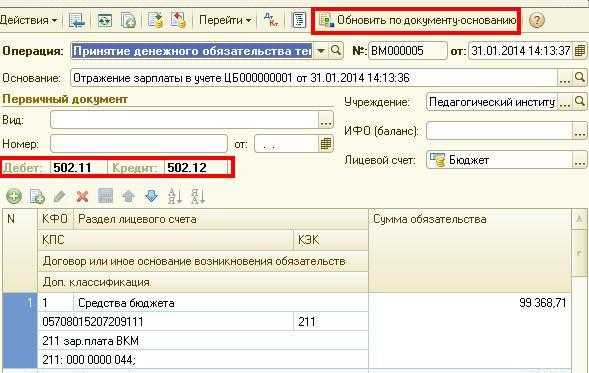Viewport: 589px width, 373px height.
Task: Click the ellipsis button of the ИФО (баланс) field
Action: (x=580, y=131)
